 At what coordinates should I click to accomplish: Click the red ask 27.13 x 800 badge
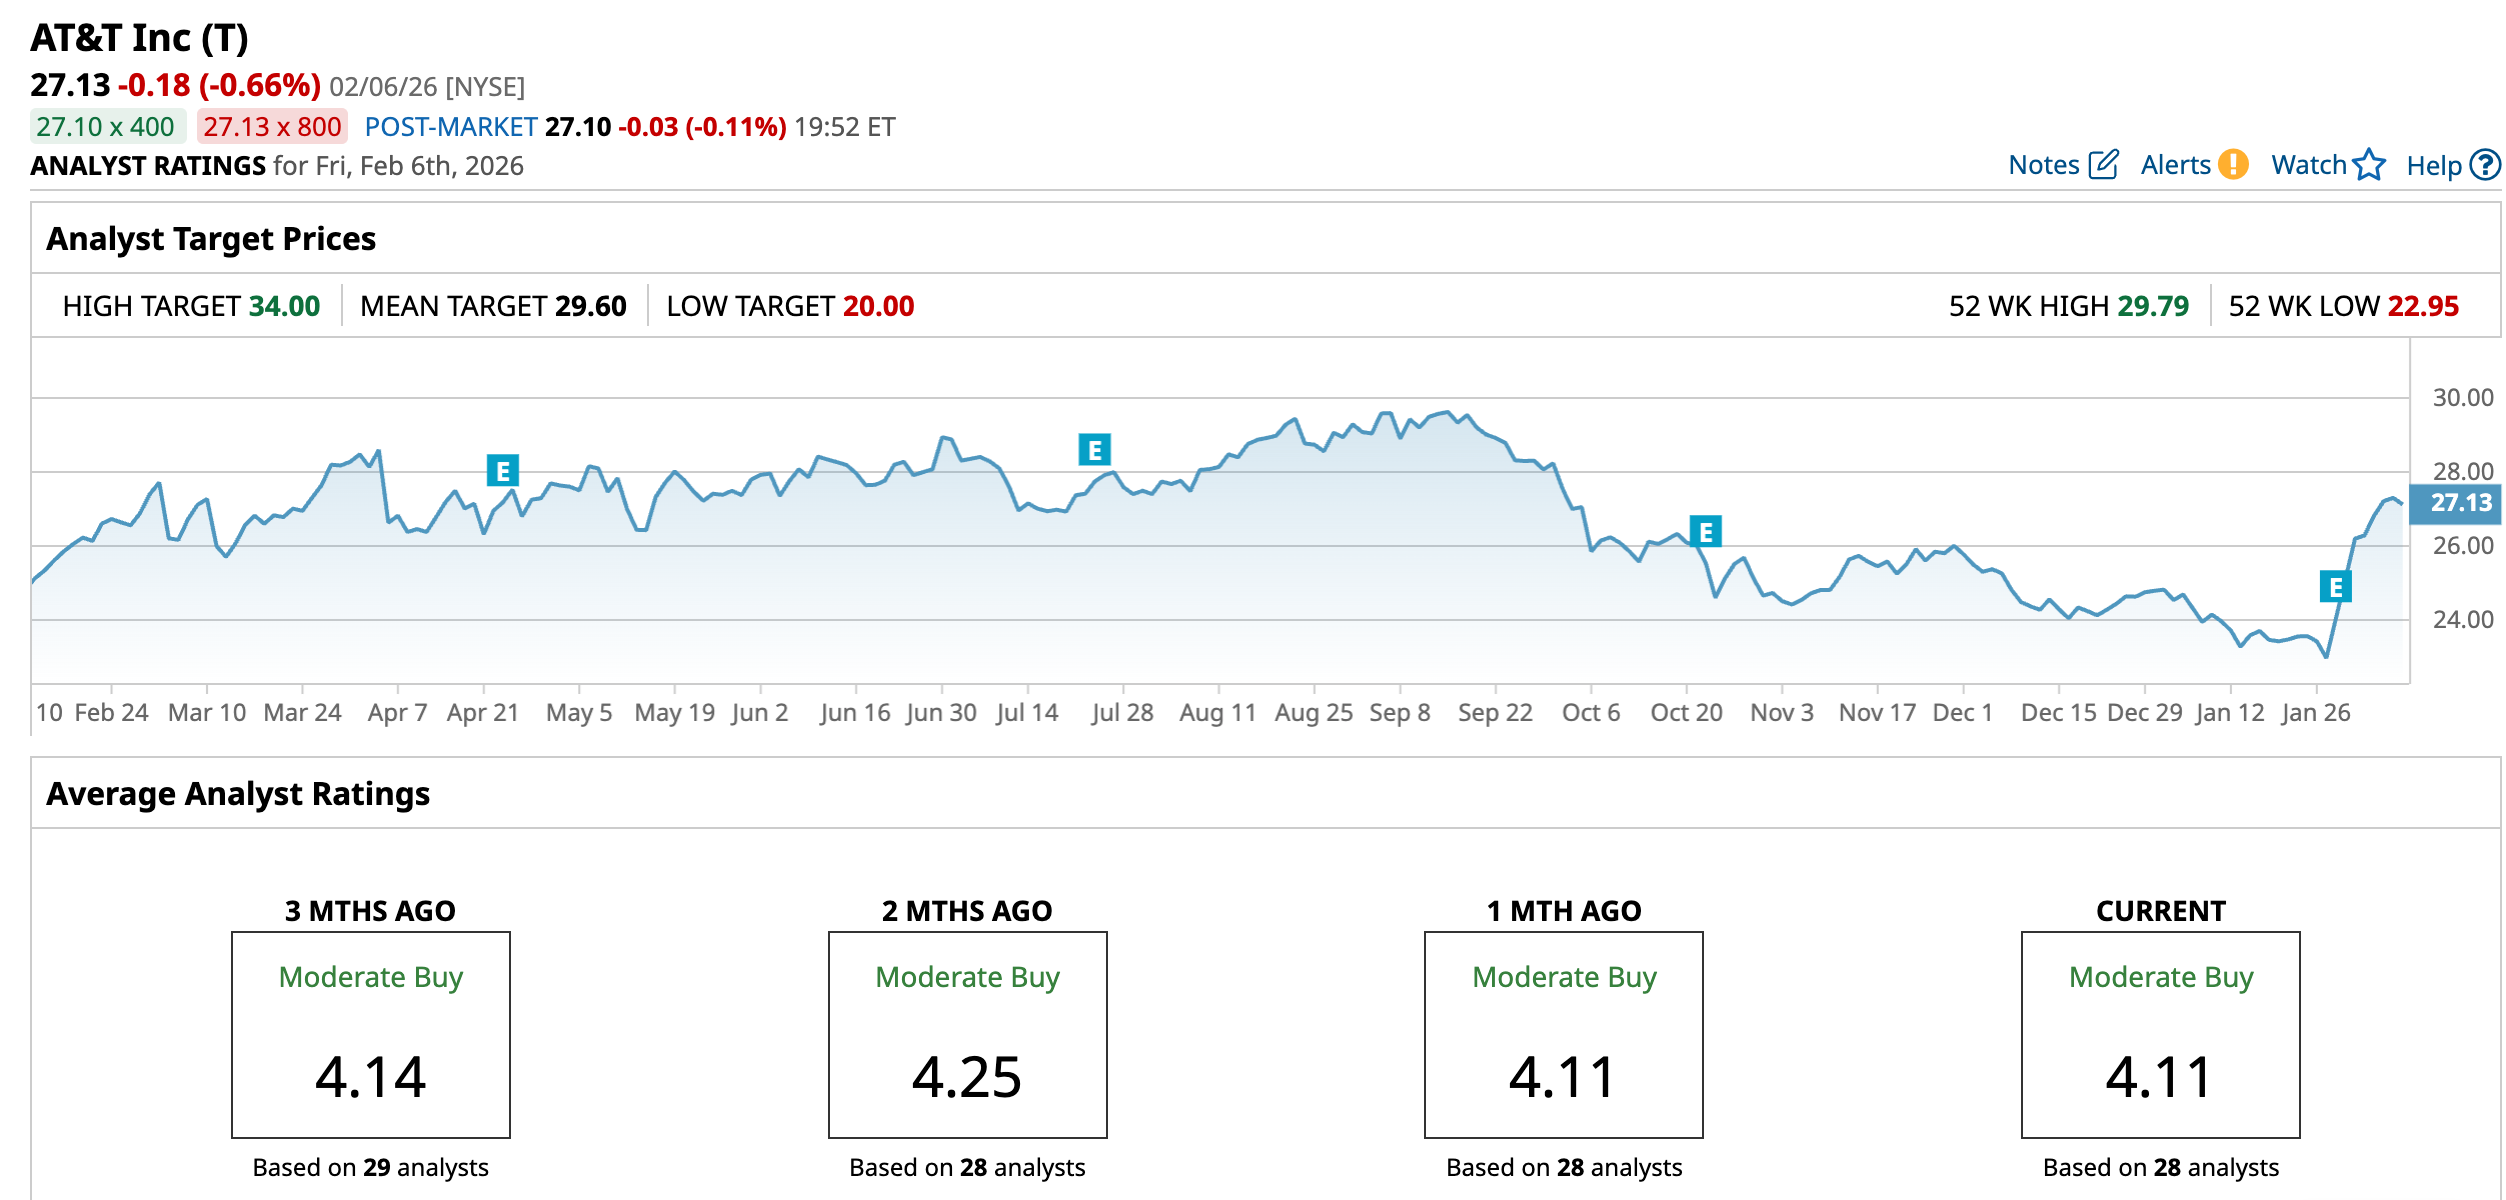tap(272, 127)
